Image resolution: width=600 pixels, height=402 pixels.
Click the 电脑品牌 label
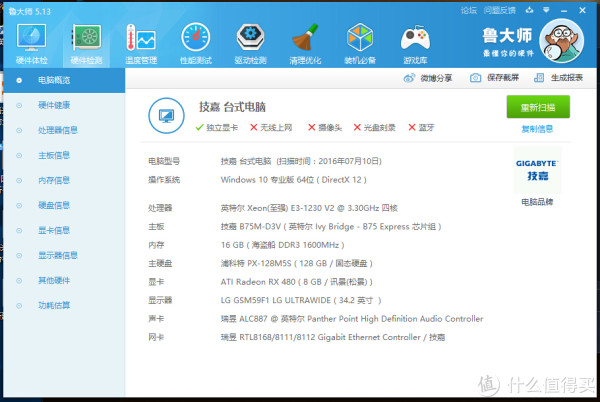pos(537,202)
